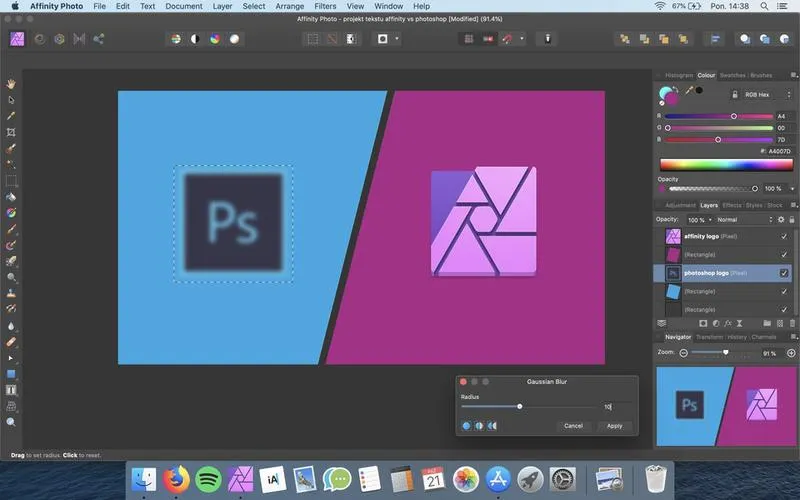Toggle Quick Mask in the toolbar
Screen dimensions: 800x500
point(383,39)
